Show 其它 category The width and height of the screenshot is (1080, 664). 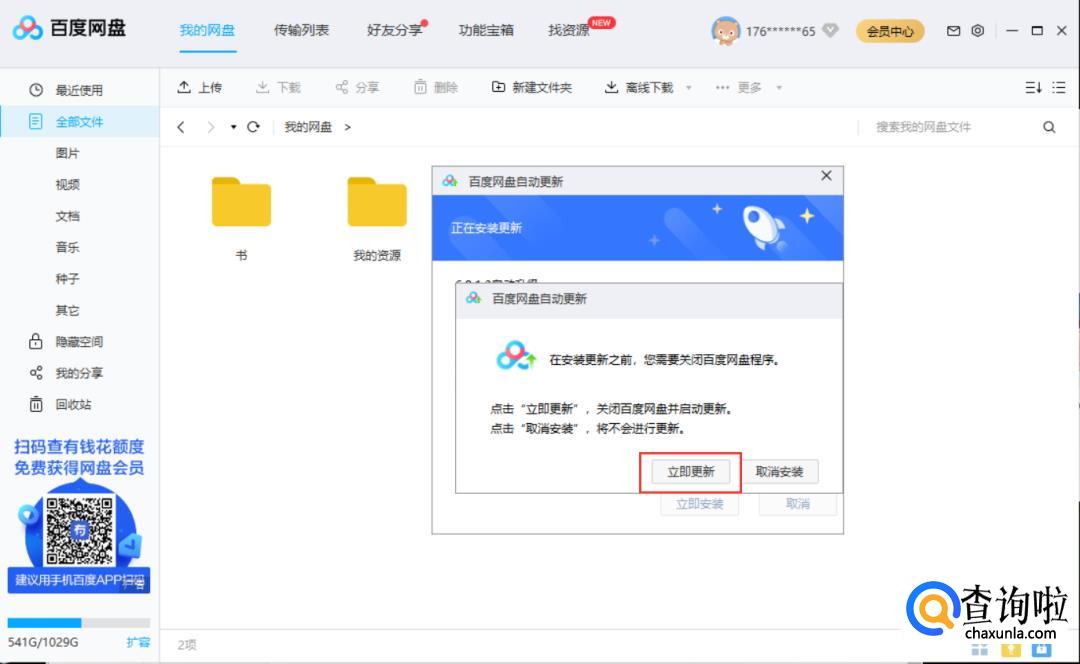pos(68,311)
